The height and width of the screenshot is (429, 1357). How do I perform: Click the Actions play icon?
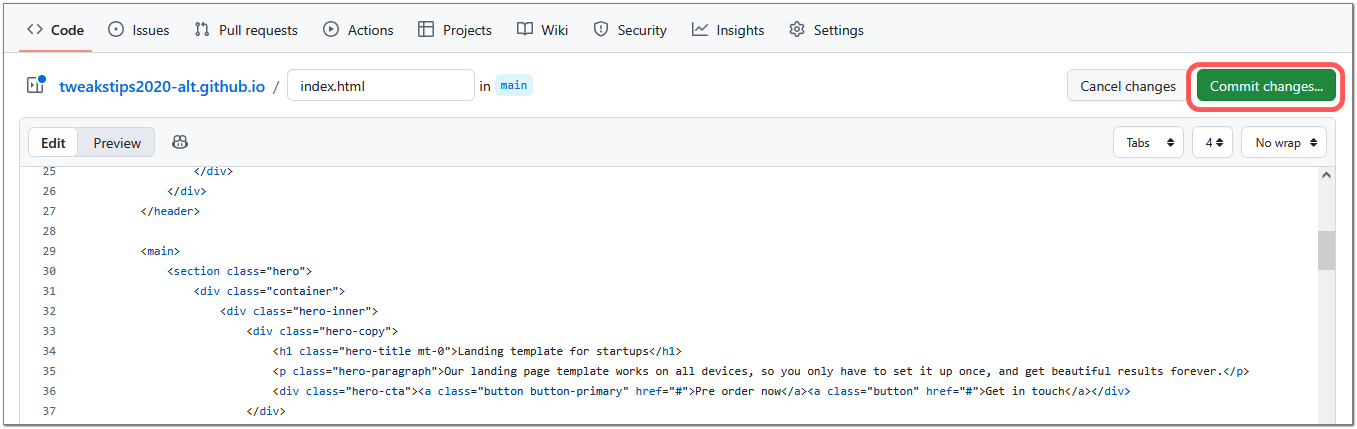coord(331,30)
